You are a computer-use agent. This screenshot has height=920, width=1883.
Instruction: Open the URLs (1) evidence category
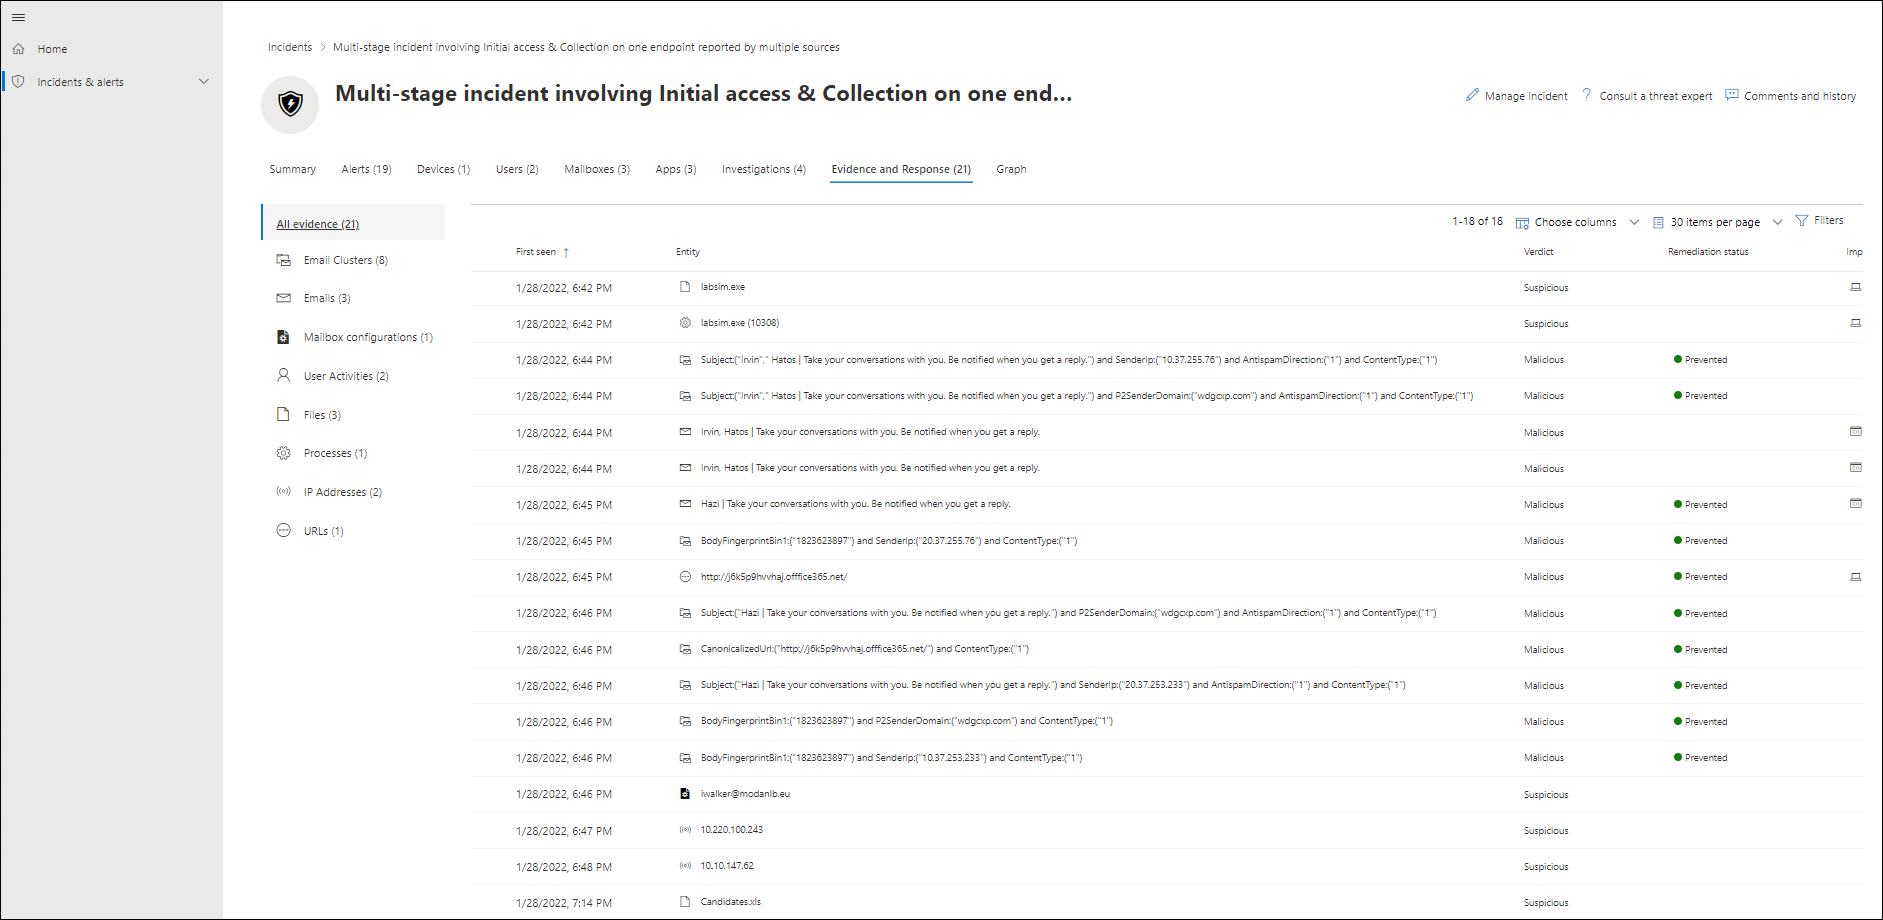point(323,531)
